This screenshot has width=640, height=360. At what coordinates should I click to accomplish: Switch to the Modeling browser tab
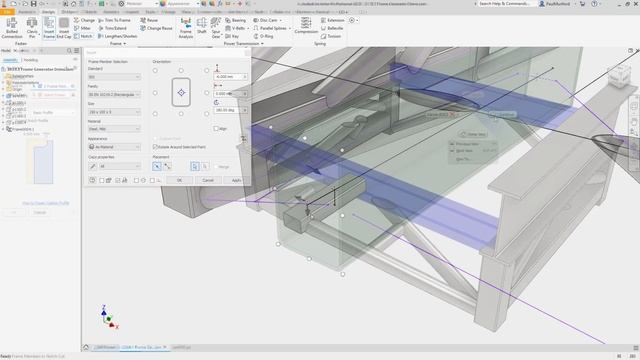pos(31,60)
